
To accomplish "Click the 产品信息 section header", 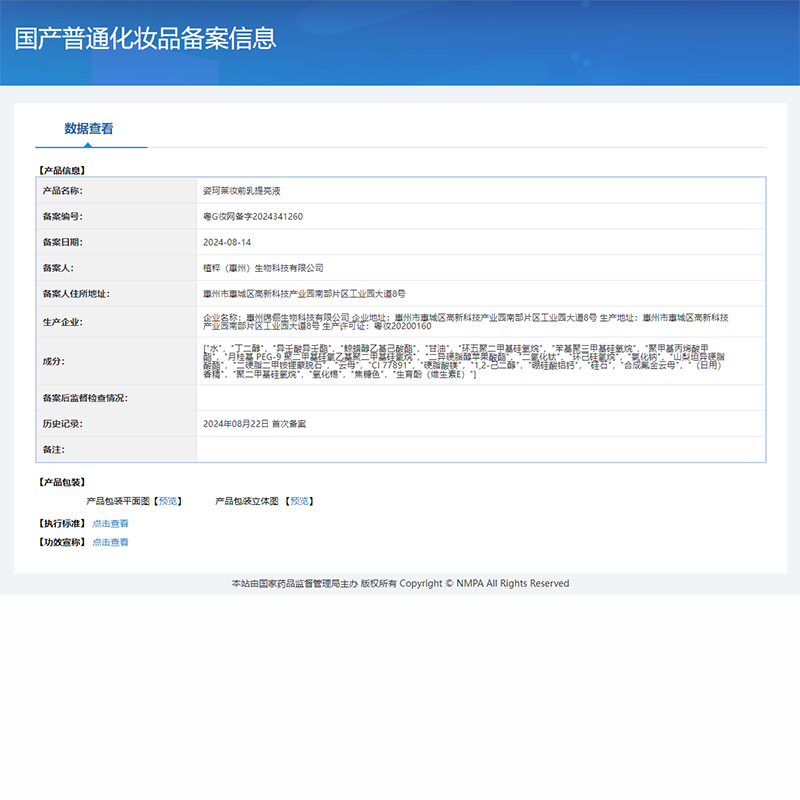I will 63,169.
